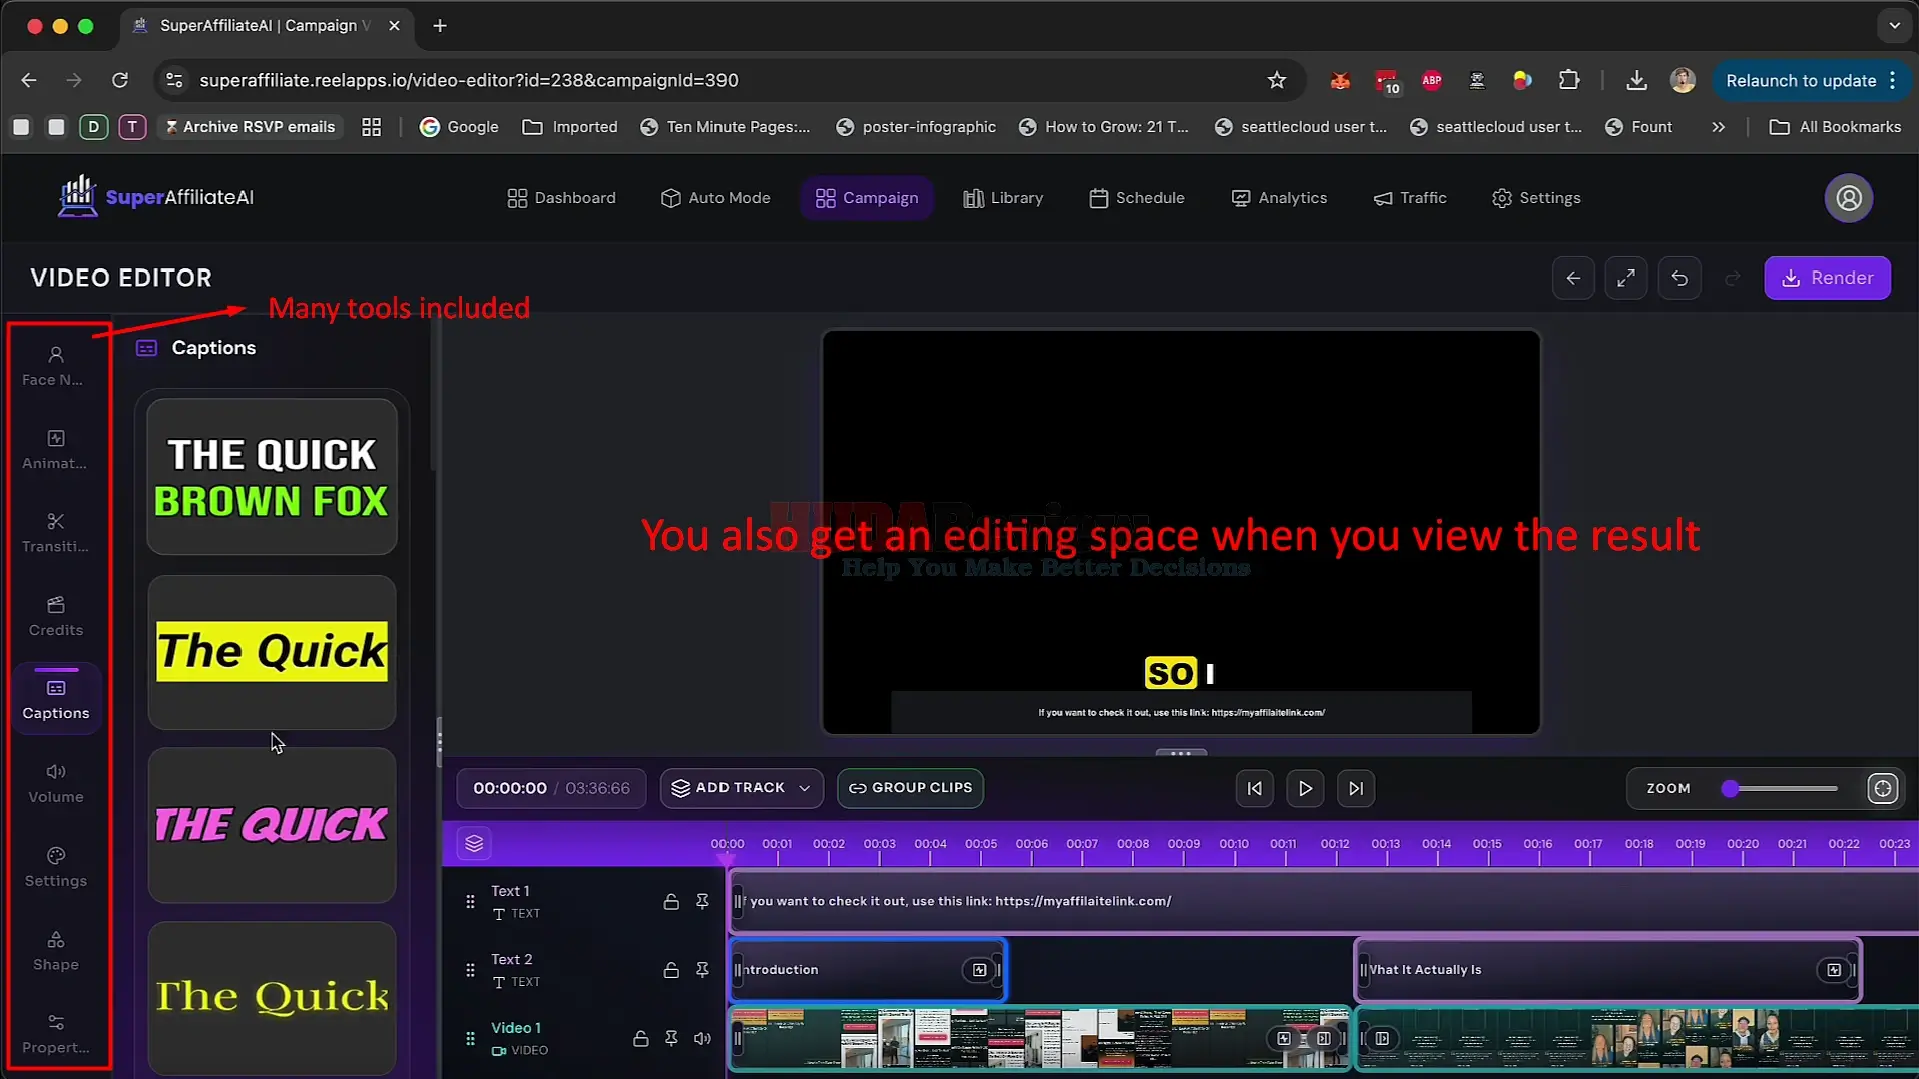The width and height of the screenshot is (1919, 1079).
Task: Adjust the timeline ZOOM slider
Action: click(1783, 788)
